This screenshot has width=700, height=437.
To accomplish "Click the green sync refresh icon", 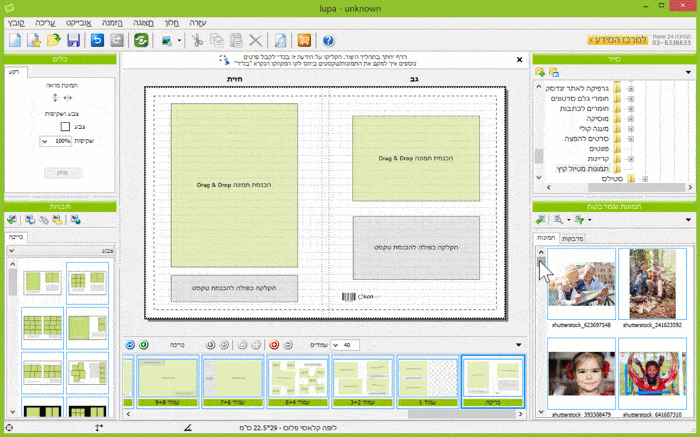I will coord(141,41).
